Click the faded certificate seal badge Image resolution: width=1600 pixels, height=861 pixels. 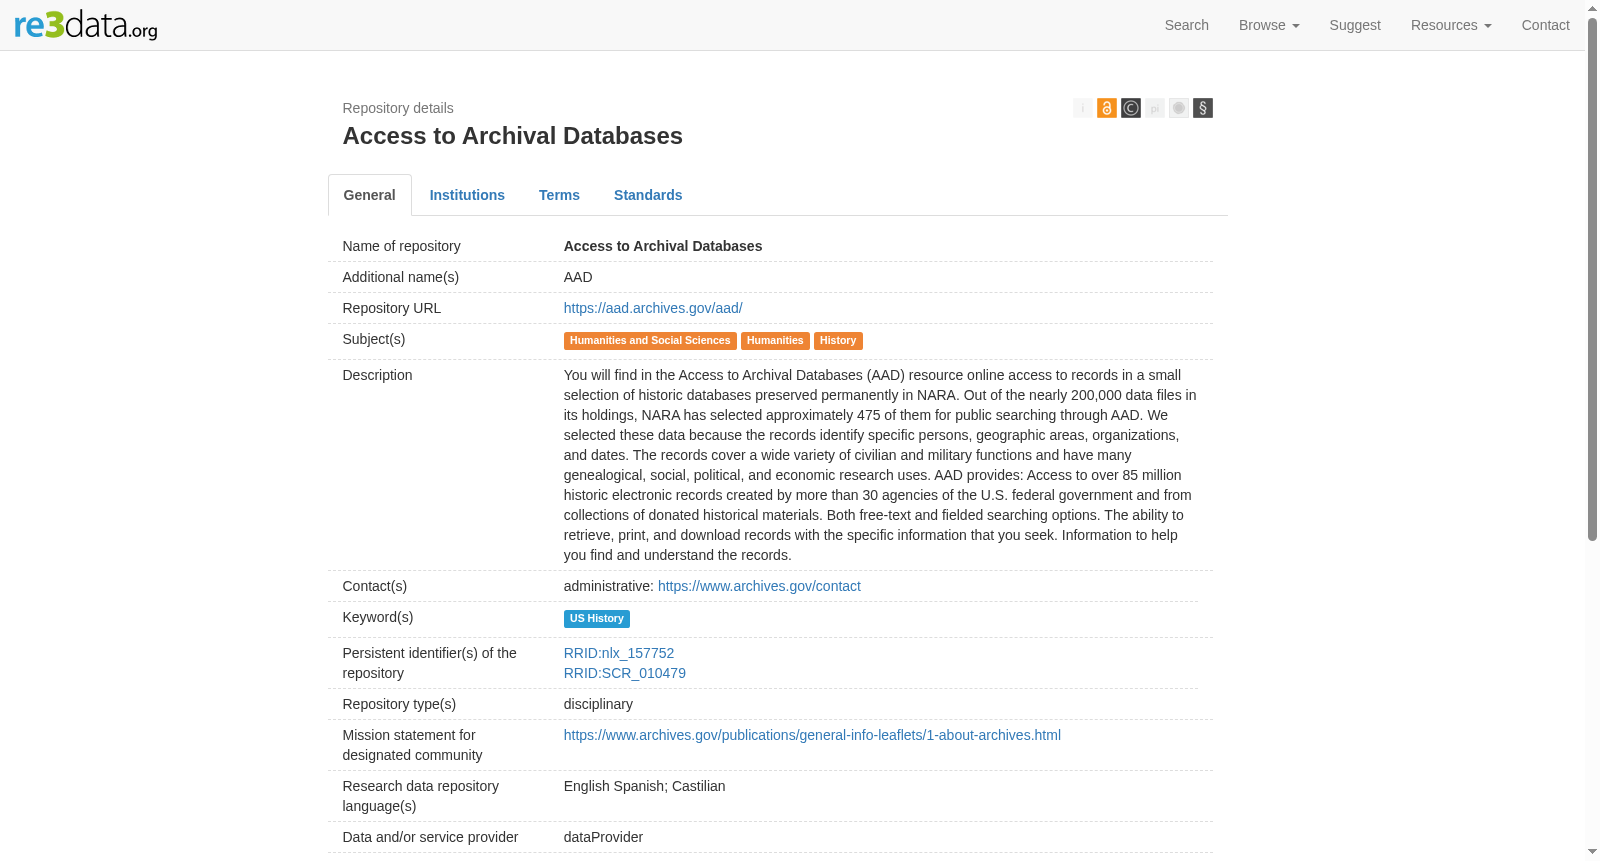[x=1179, y=108]
